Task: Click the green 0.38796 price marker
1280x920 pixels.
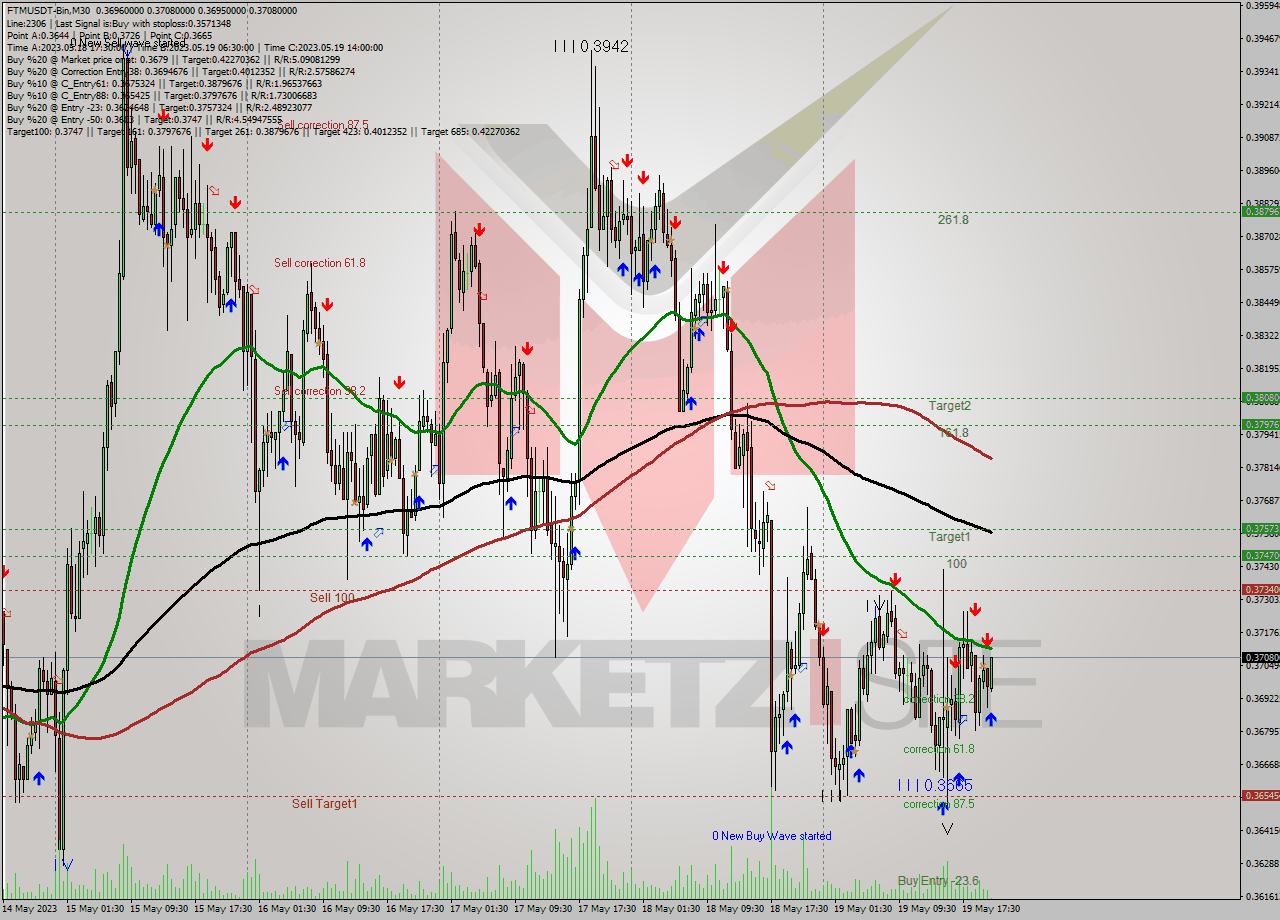Action: [x=1260, y=211]
